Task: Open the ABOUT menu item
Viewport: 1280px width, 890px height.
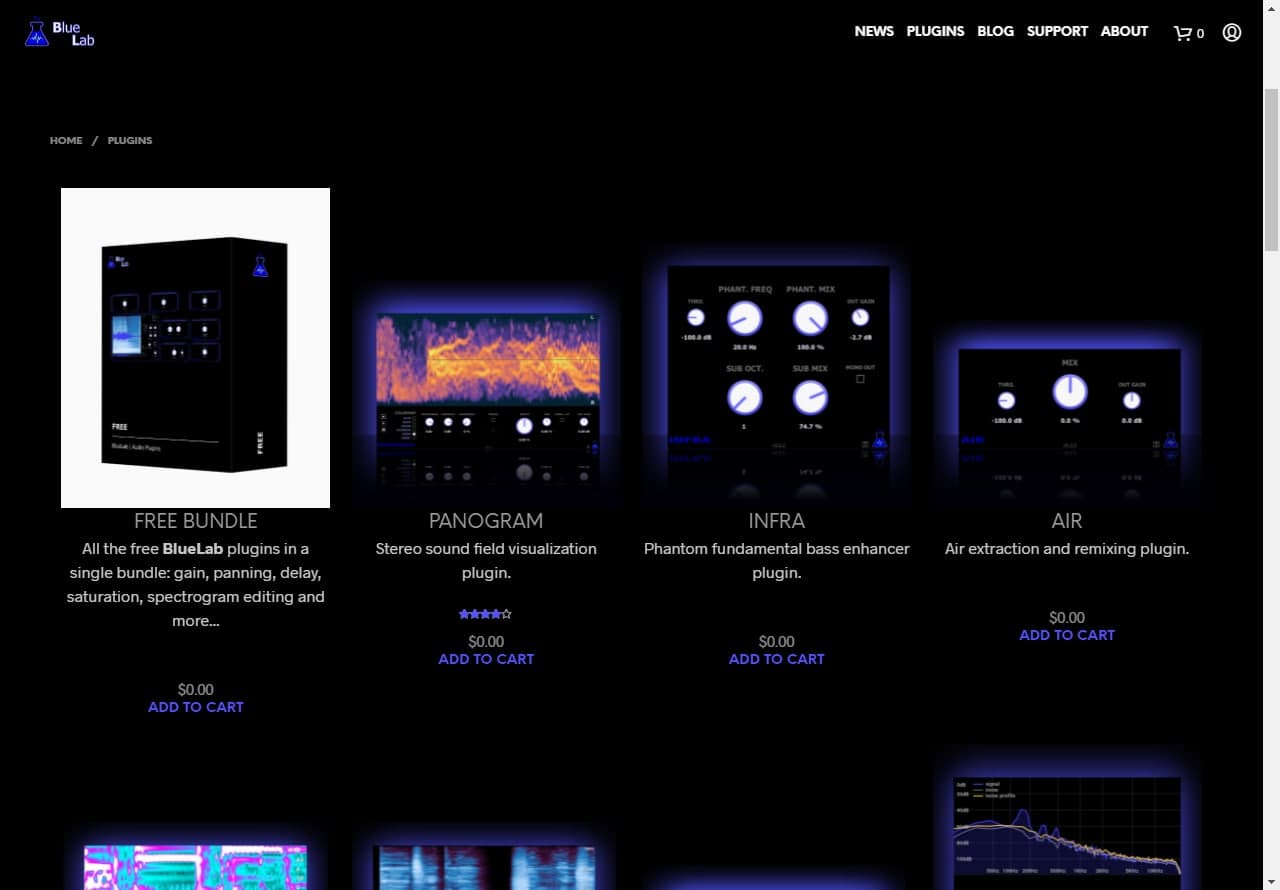Action: point(1124,31)
